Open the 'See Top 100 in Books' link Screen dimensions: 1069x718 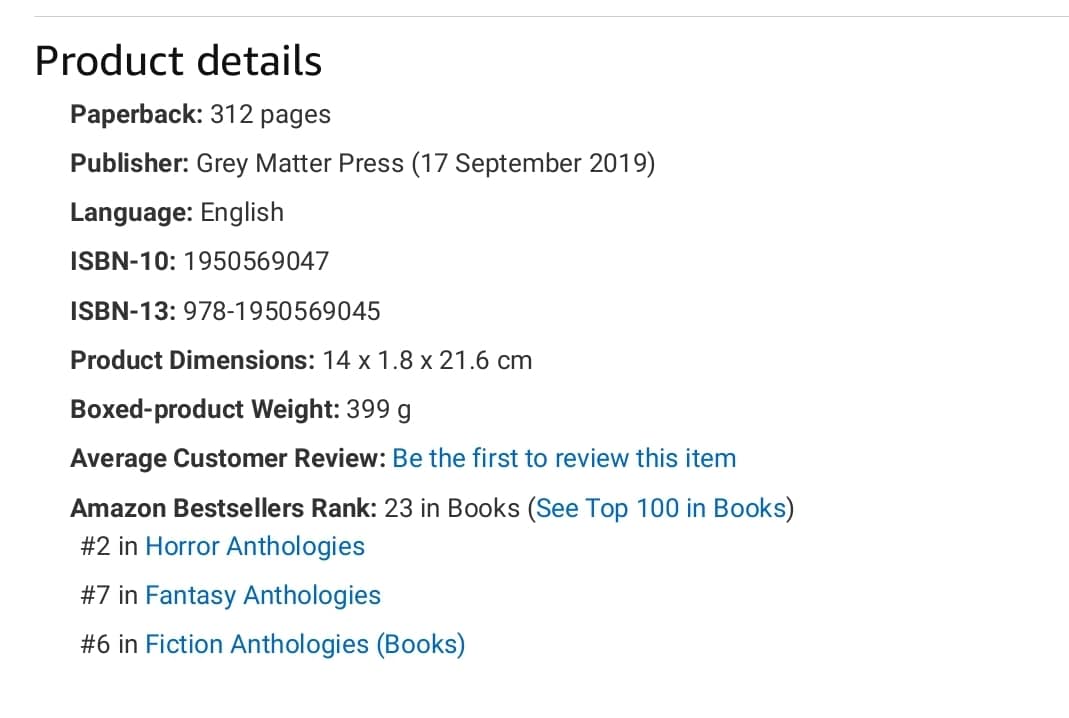tap(661, 509)
